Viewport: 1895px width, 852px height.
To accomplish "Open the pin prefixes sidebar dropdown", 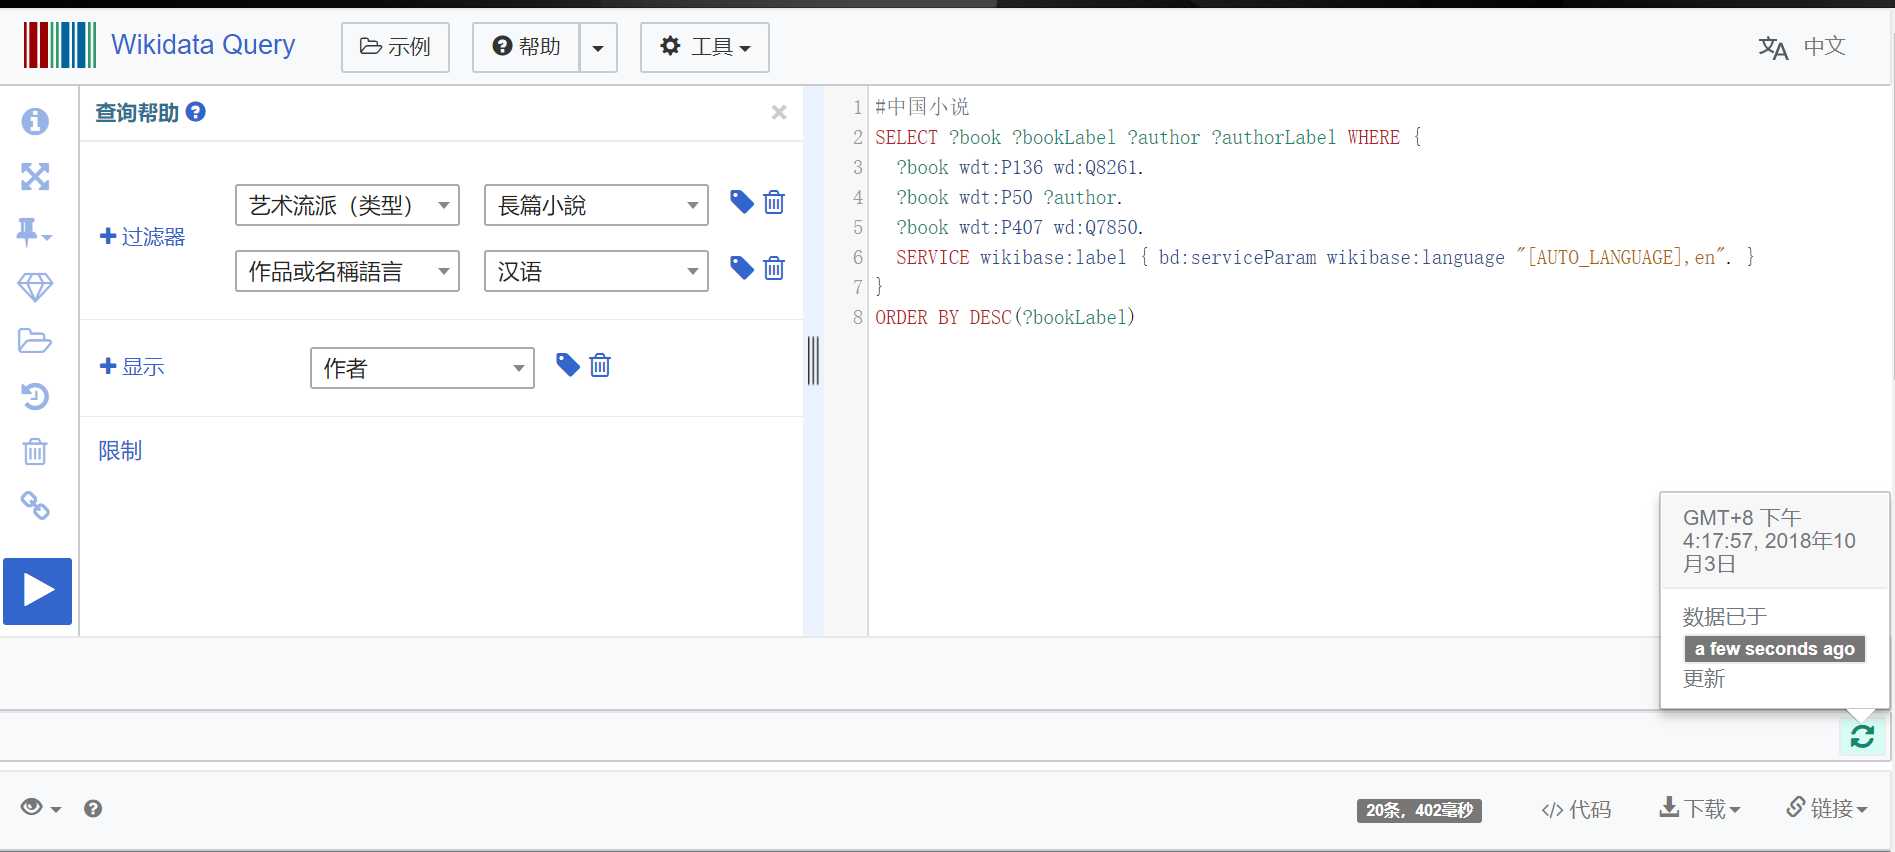I will point(34,232).
